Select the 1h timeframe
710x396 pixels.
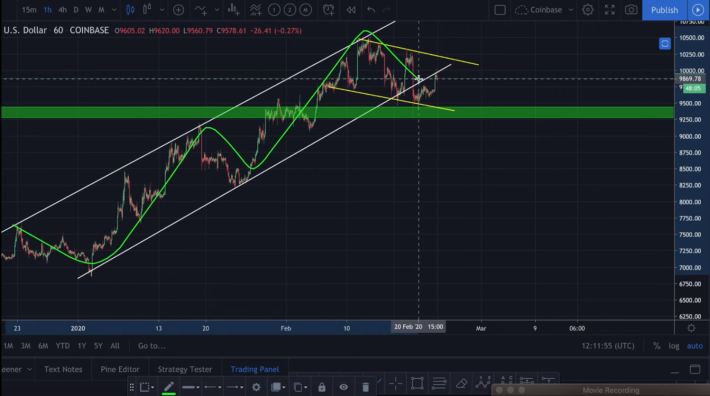pos(48,10)
